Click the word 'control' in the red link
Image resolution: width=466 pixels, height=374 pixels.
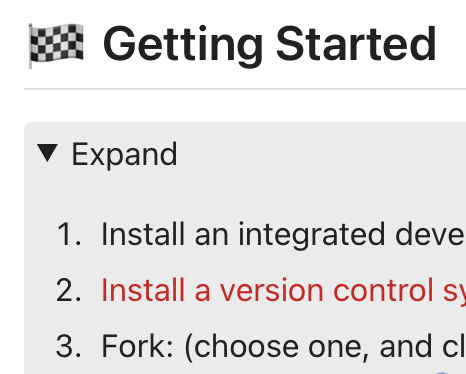pos(383,289)
